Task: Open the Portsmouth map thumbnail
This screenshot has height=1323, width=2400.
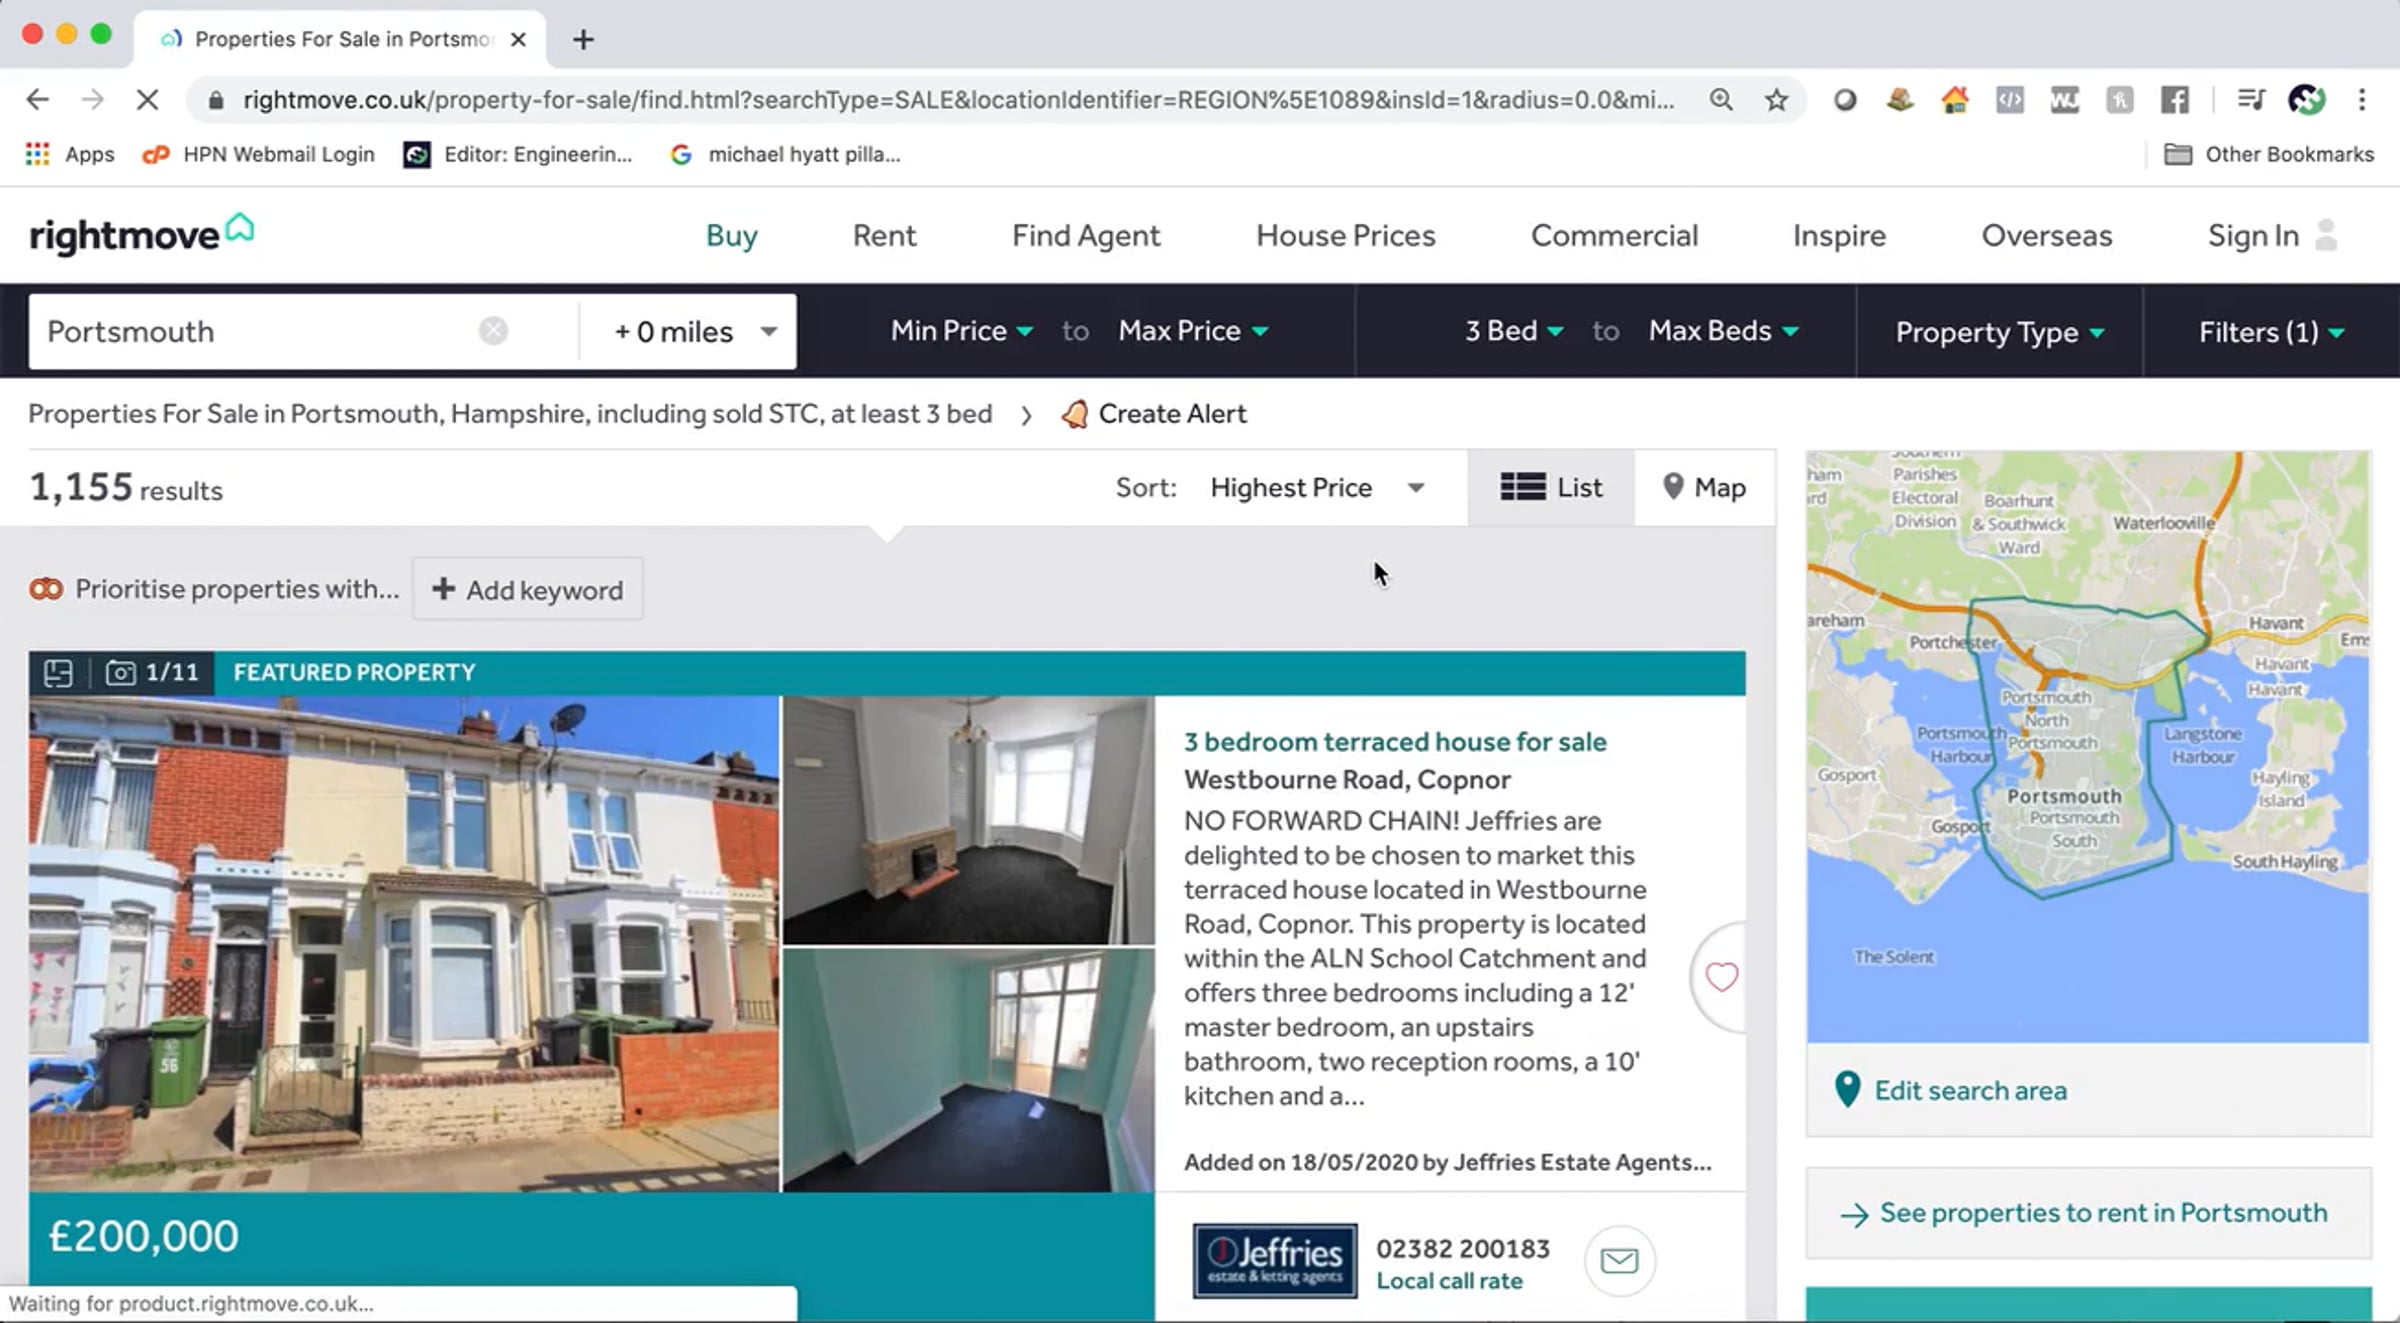Action: tap(2087, 746)
